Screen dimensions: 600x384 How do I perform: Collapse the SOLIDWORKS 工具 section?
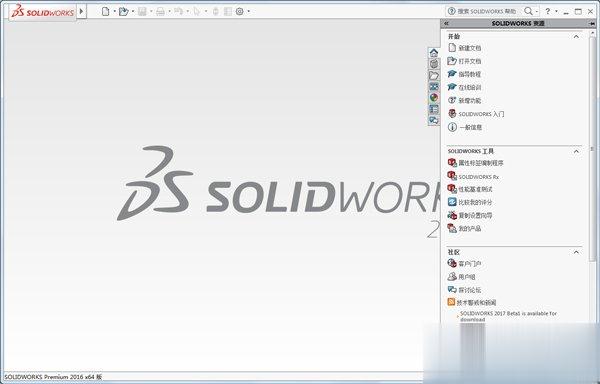tap(576, 151)
